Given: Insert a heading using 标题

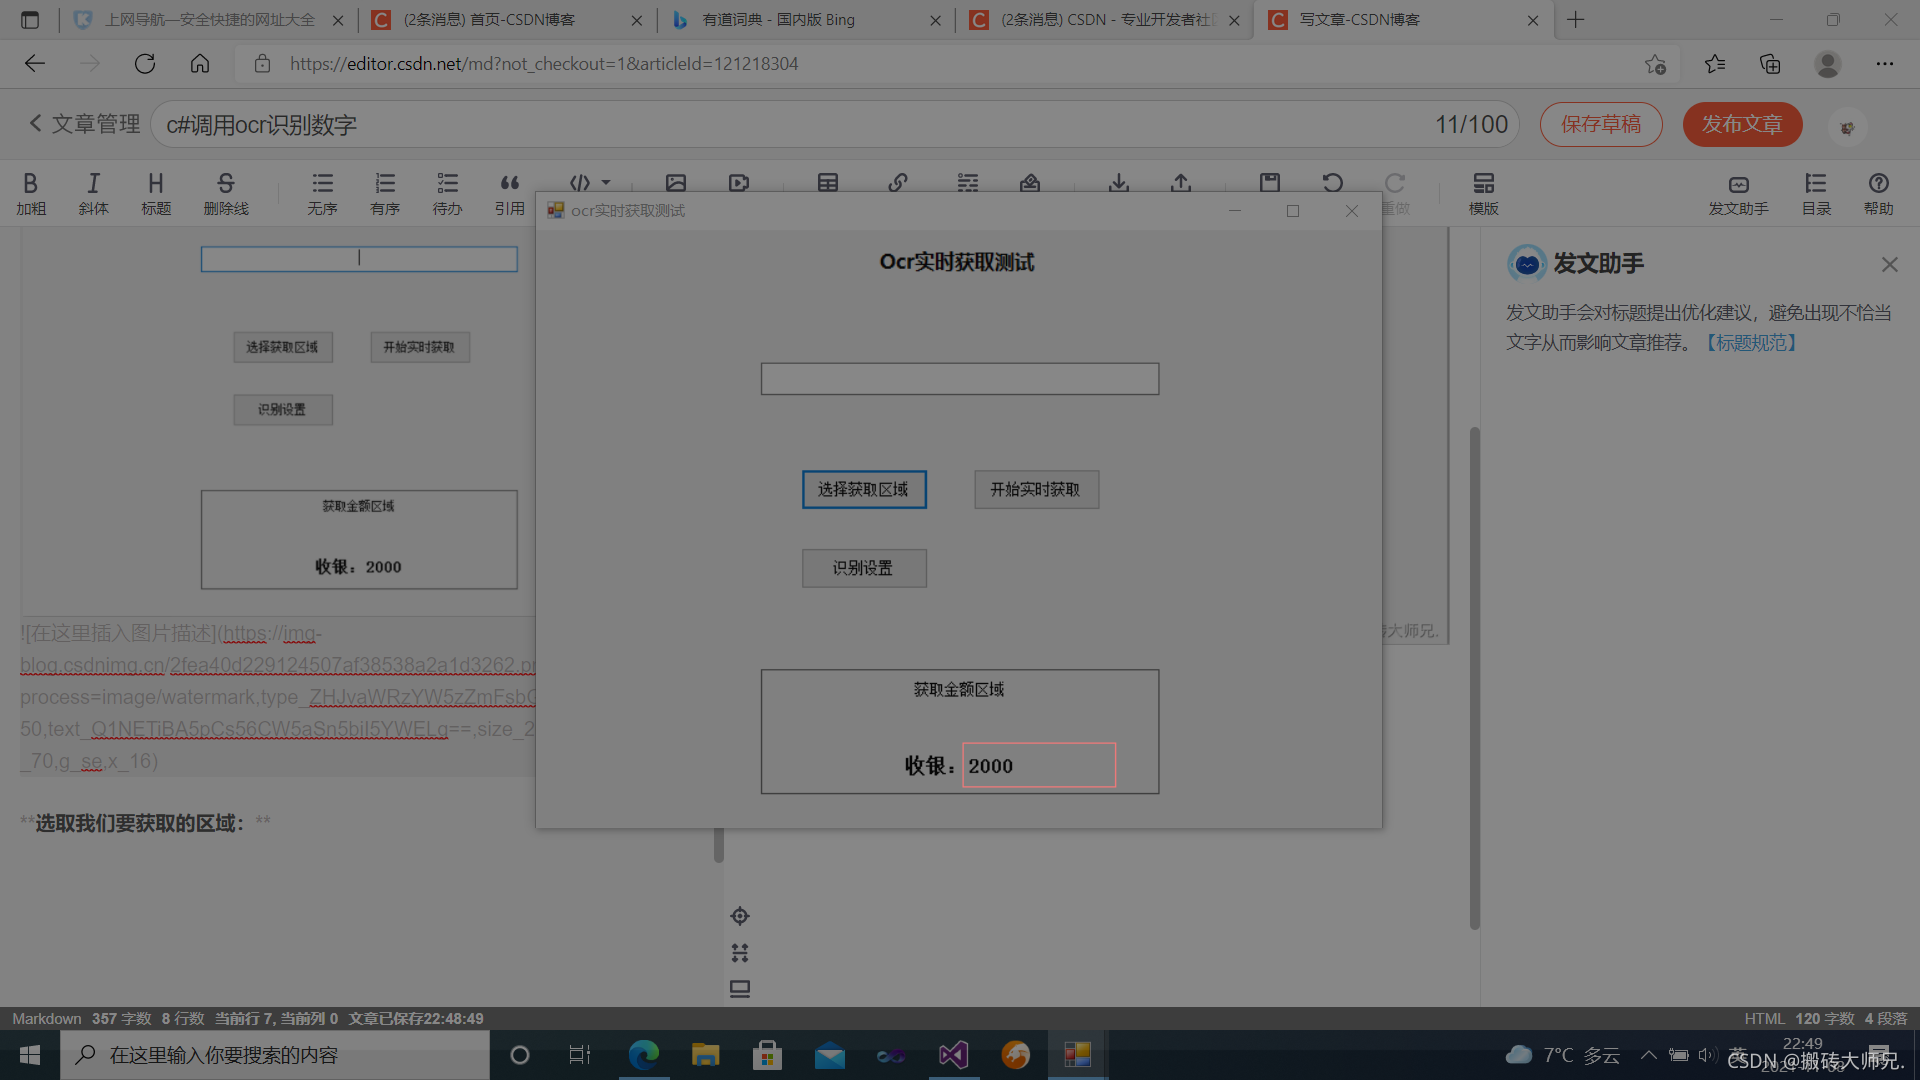Looking at the screenshot, I should point(156,193).
